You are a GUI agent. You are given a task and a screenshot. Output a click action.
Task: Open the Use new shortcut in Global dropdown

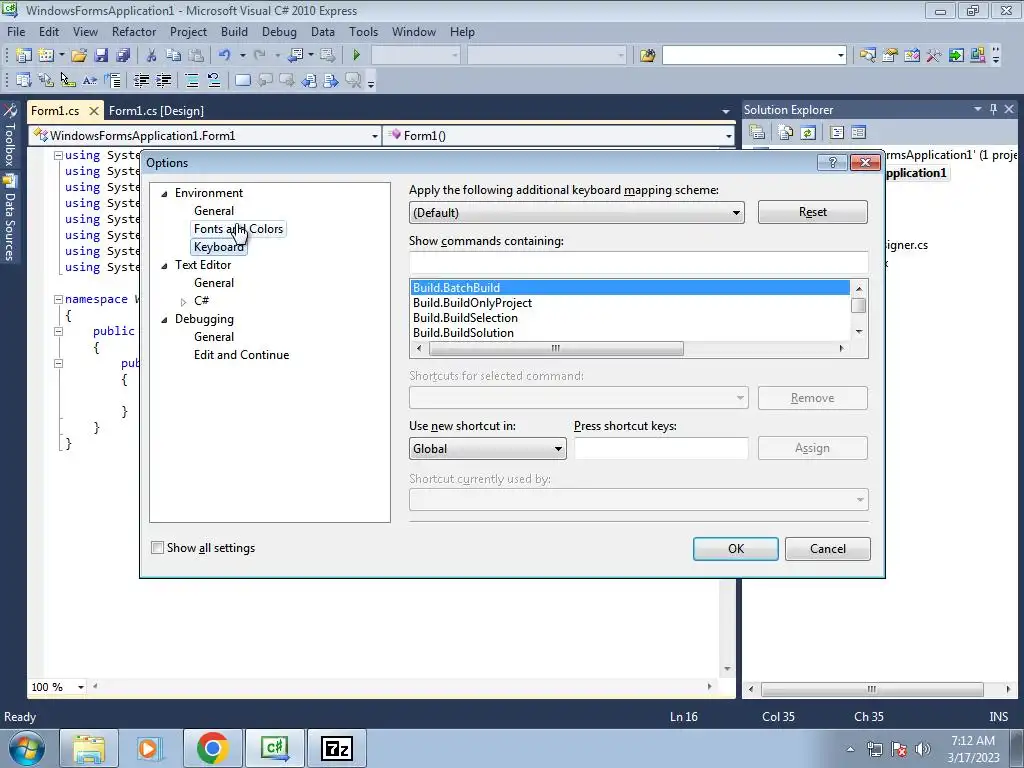tap(558, 449)
